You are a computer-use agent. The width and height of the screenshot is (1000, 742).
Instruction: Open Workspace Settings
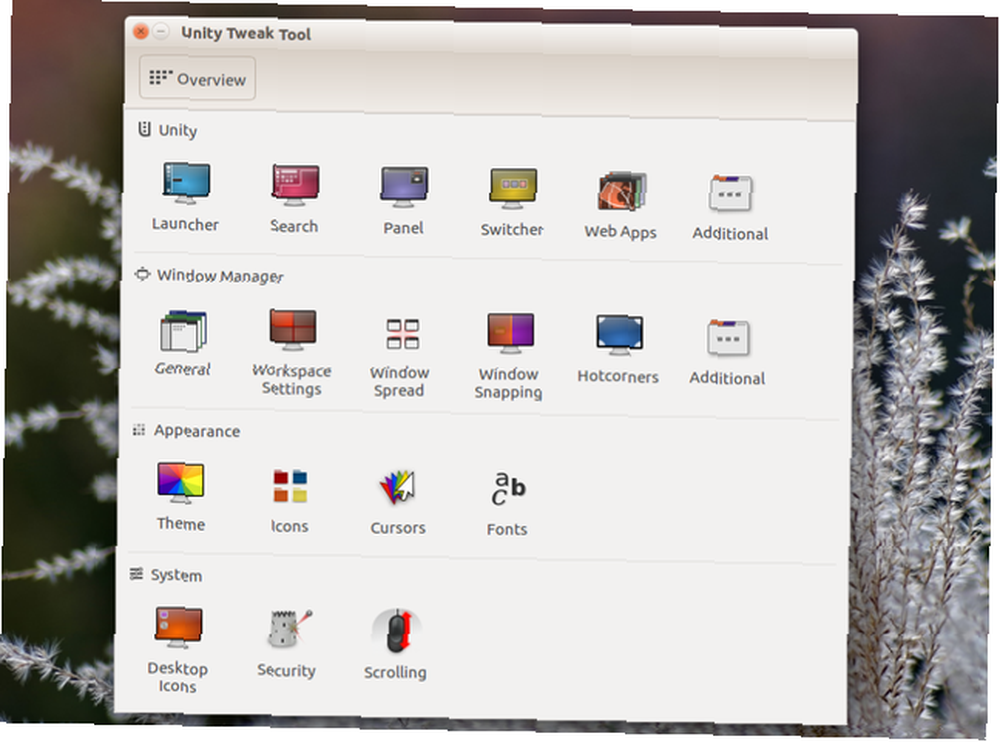[x=292, y=352]
